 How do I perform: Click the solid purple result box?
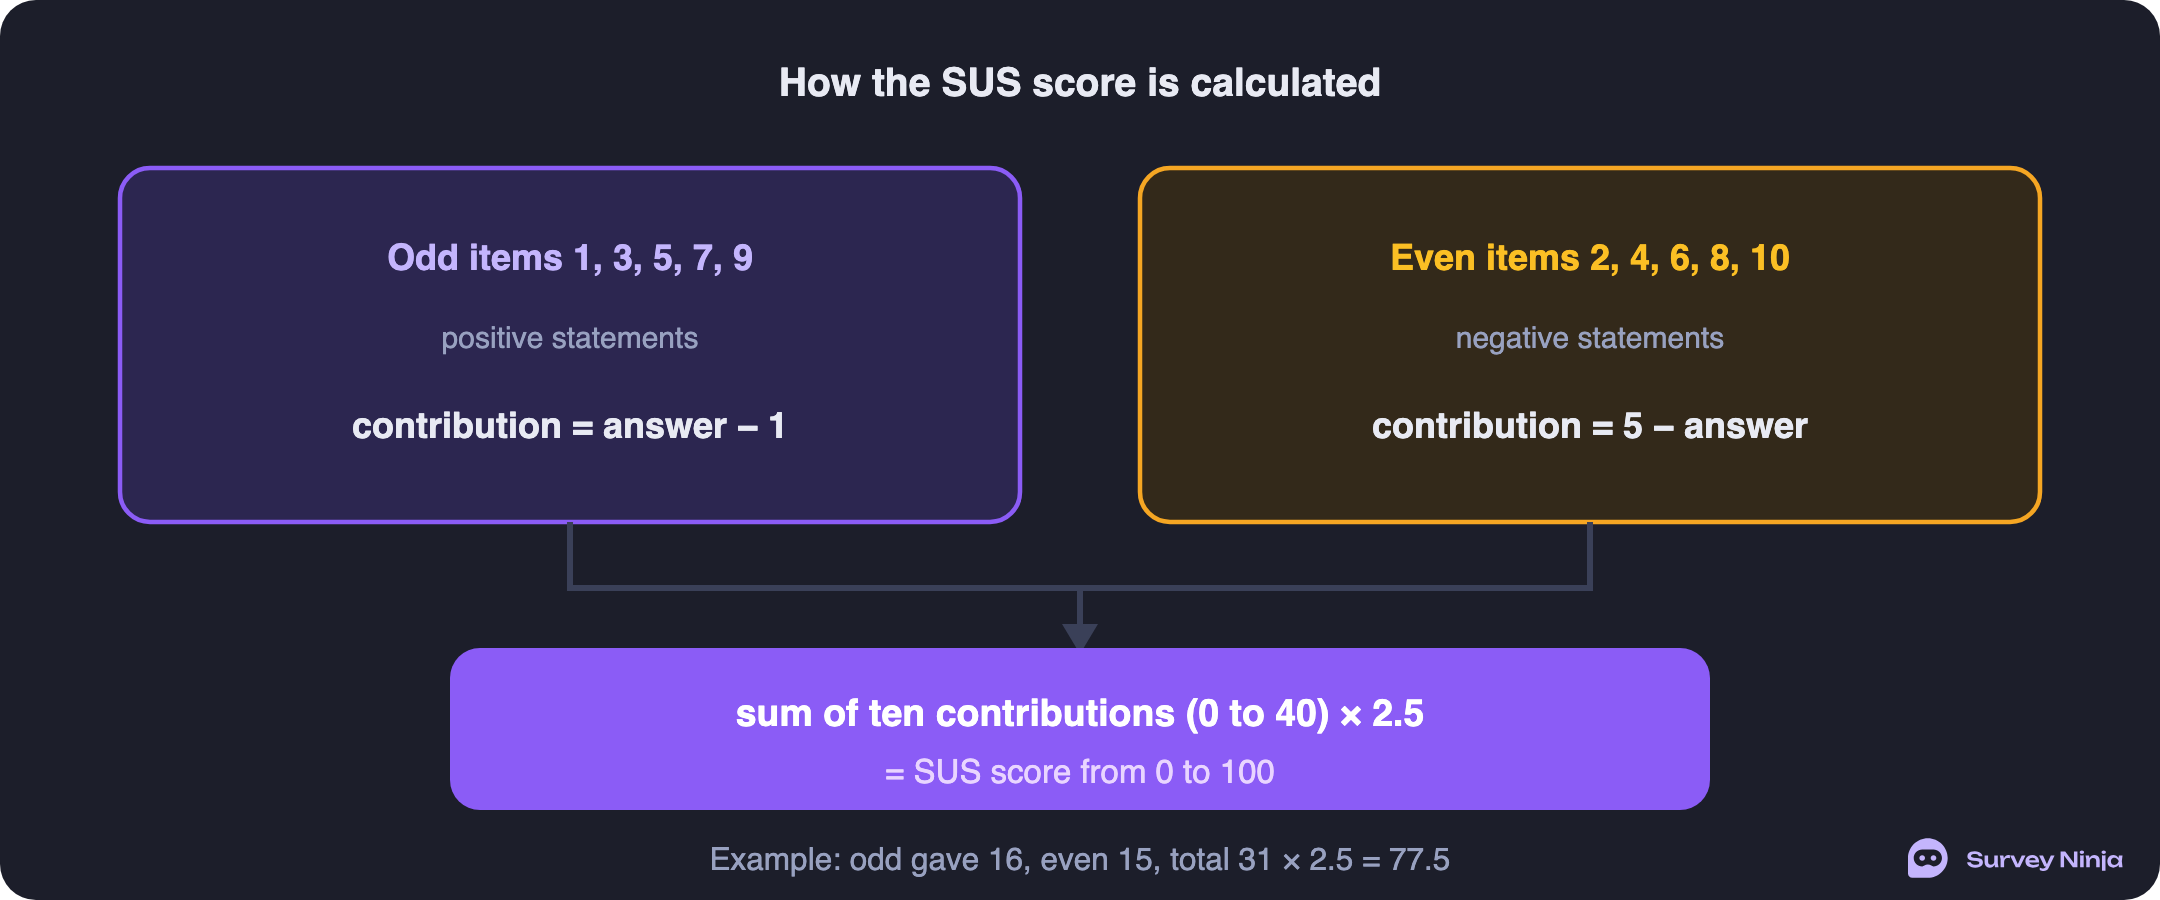pos(1080,729)
